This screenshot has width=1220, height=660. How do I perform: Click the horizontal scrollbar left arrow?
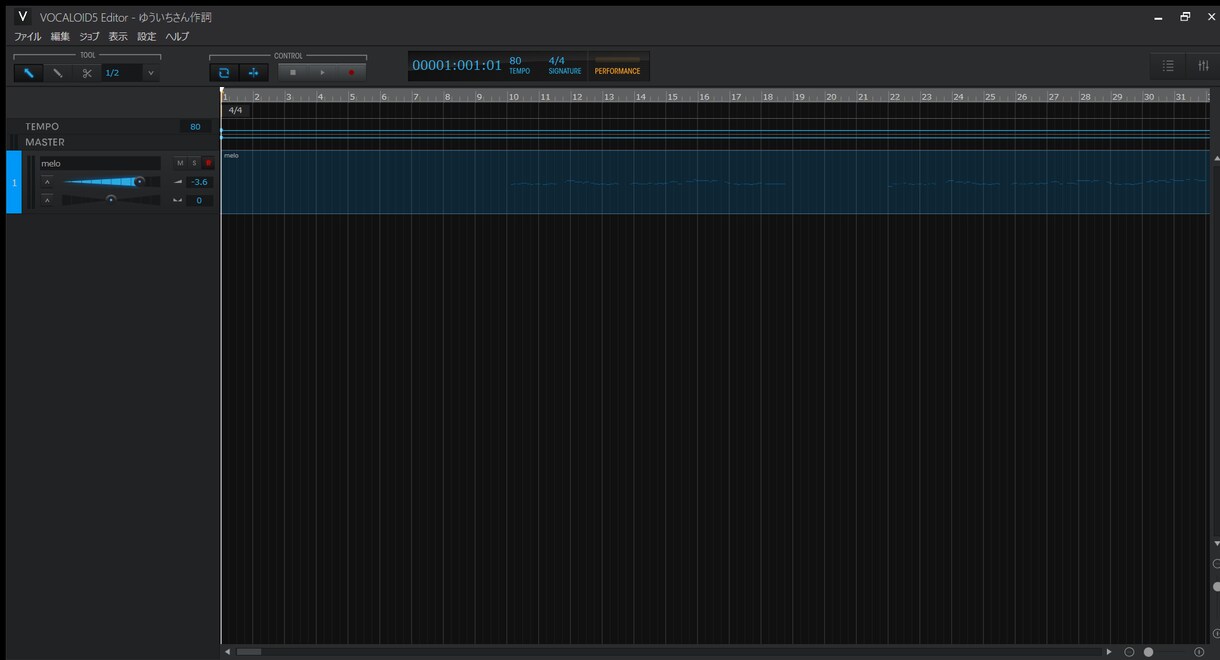pos(227,652)
